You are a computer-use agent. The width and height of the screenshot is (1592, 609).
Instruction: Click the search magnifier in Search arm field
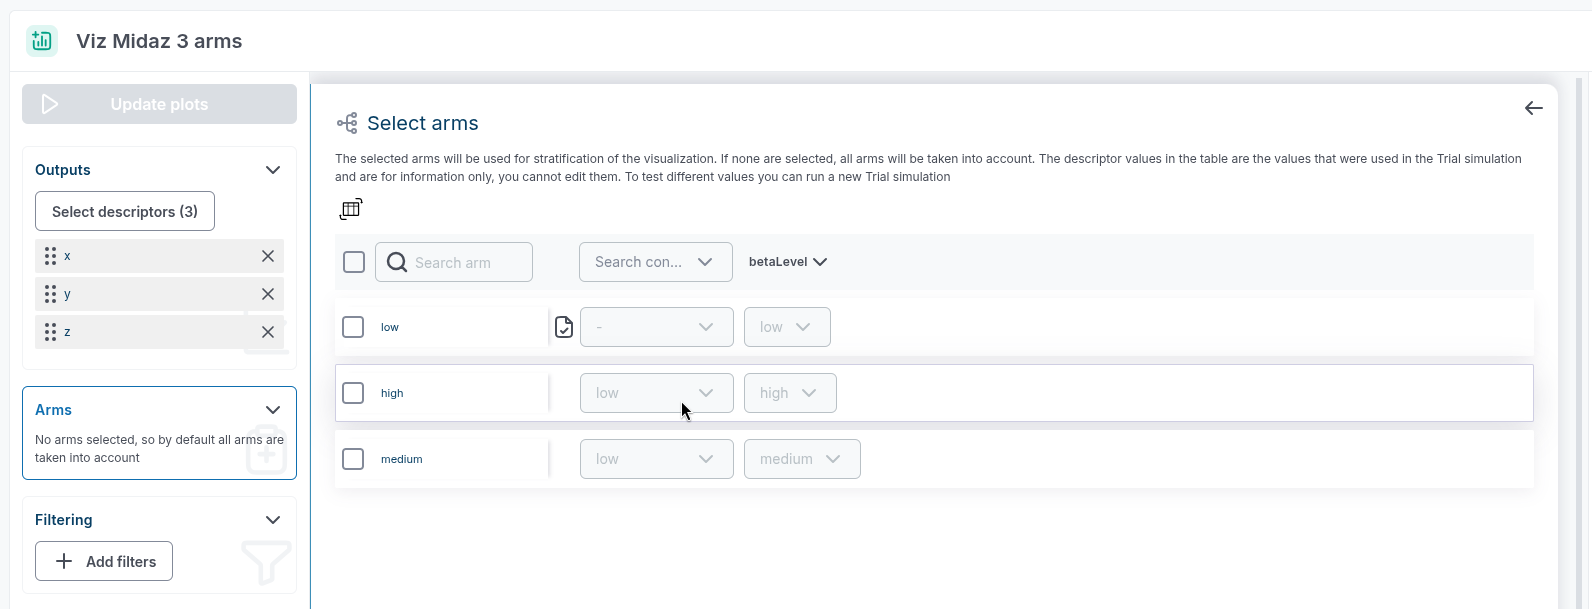pyautogui.click(x=396, y=262)
